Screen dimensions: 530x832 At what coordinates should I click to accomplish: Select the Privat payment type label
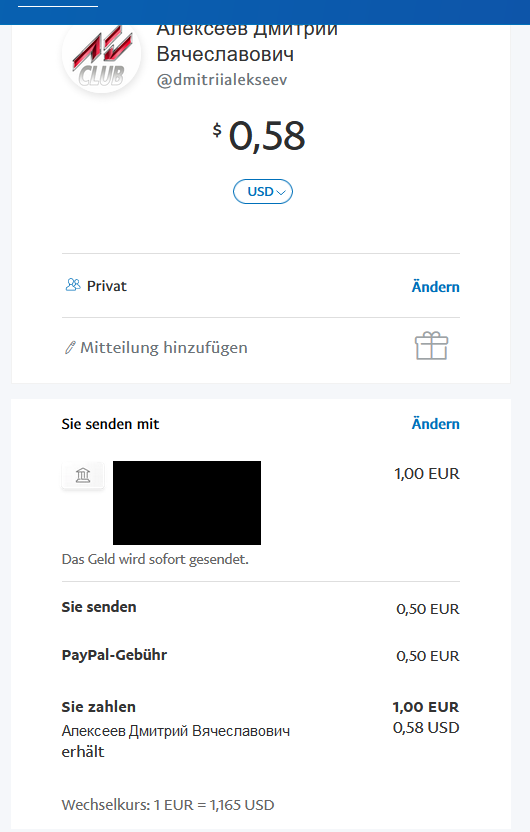pyautogui.click(x=107, y=286)
